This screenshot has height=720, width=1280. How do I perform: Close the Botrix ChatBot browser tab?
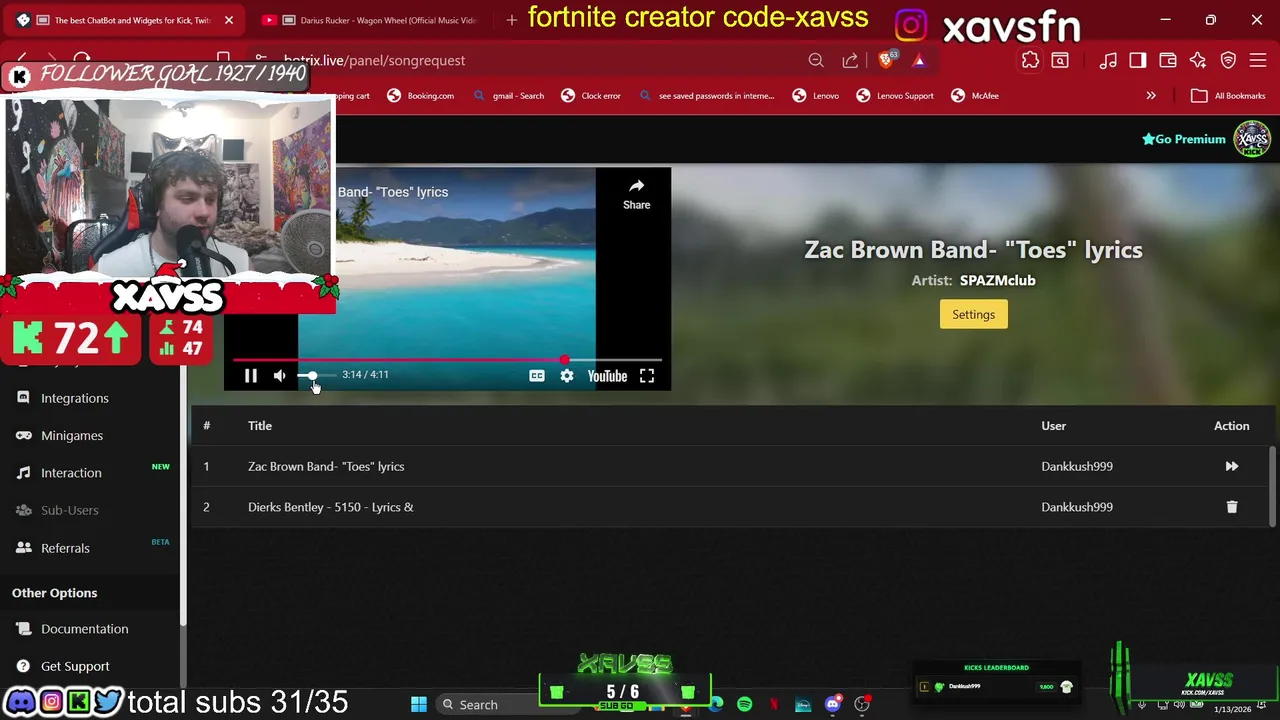click(x=229, y=20)
